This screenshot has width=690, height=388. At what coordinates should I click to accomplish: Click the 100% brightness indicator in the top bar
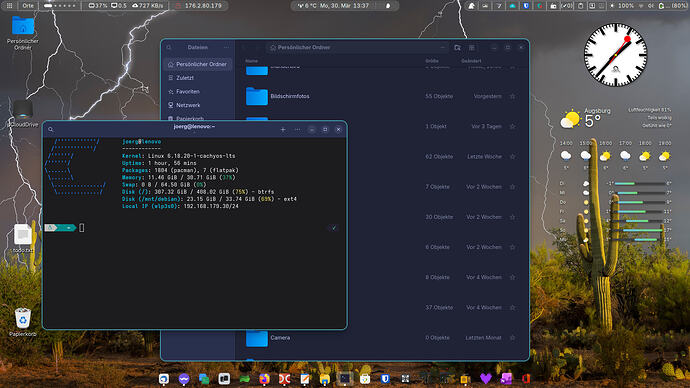click(622, 6)
